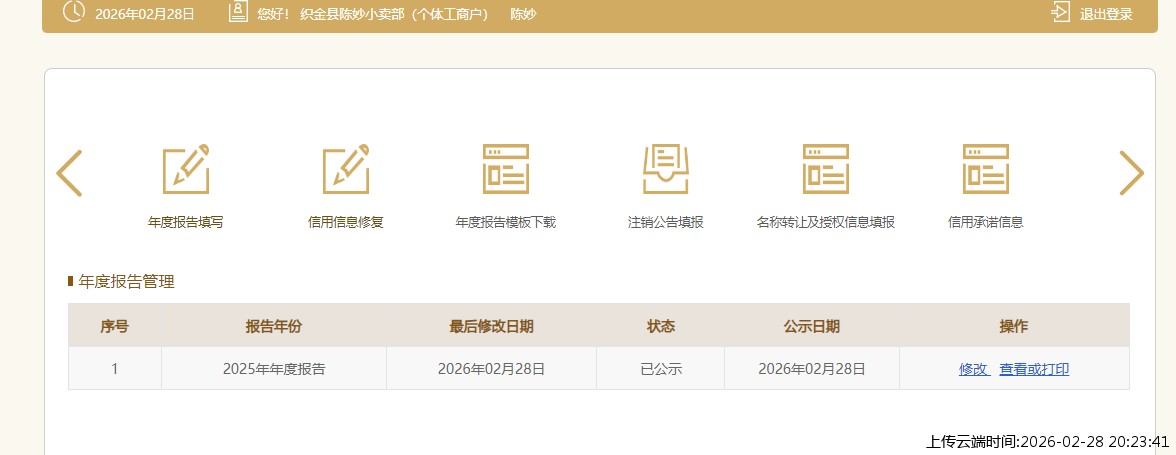Open the 查看或打印 link
Viewport: 1176px width, 455px height.
(1034, 369)
